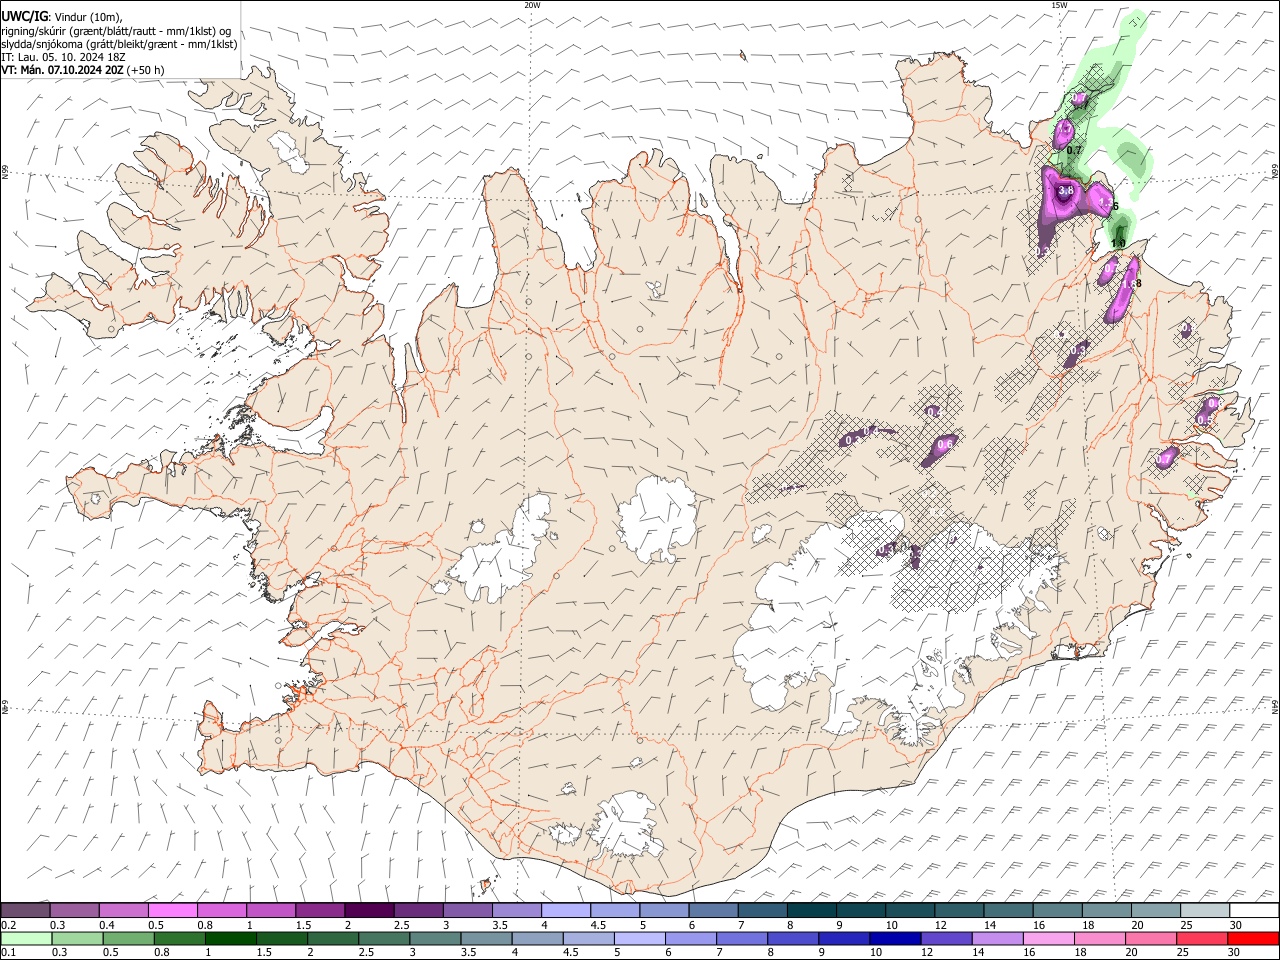Pick the darkest purple upper swatch starting at 2

pos(369,910)
